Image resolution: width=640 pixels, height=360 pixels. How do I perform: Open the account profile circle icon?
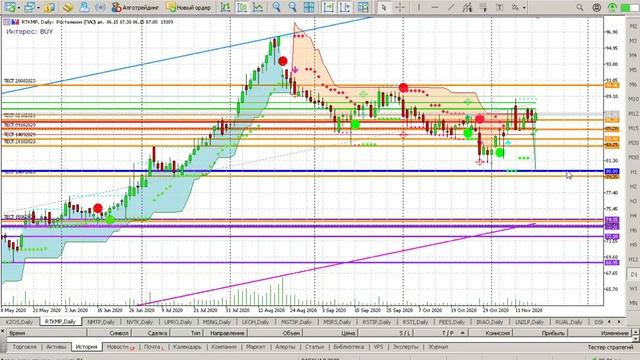point(596,7)
